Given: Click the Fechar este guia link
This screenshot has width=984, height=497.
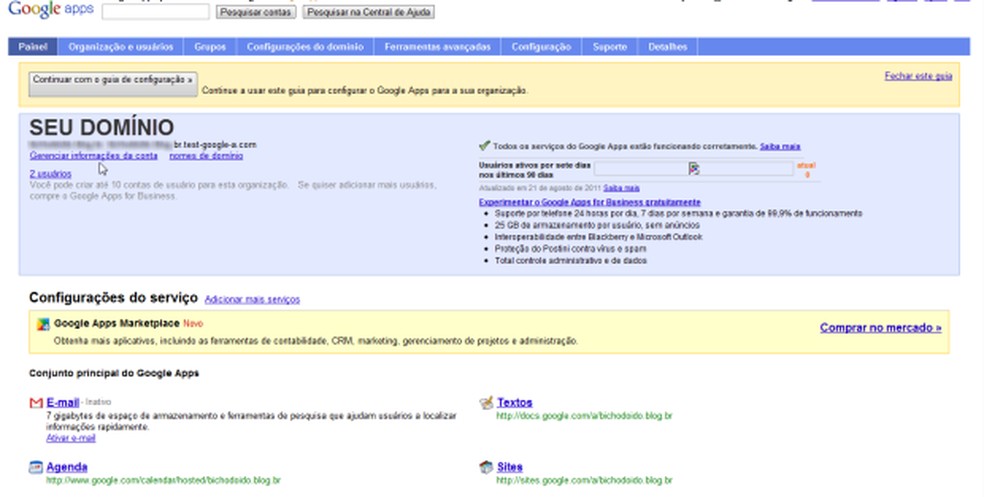Looking at the screenshot, I should (x=918, y=76).
